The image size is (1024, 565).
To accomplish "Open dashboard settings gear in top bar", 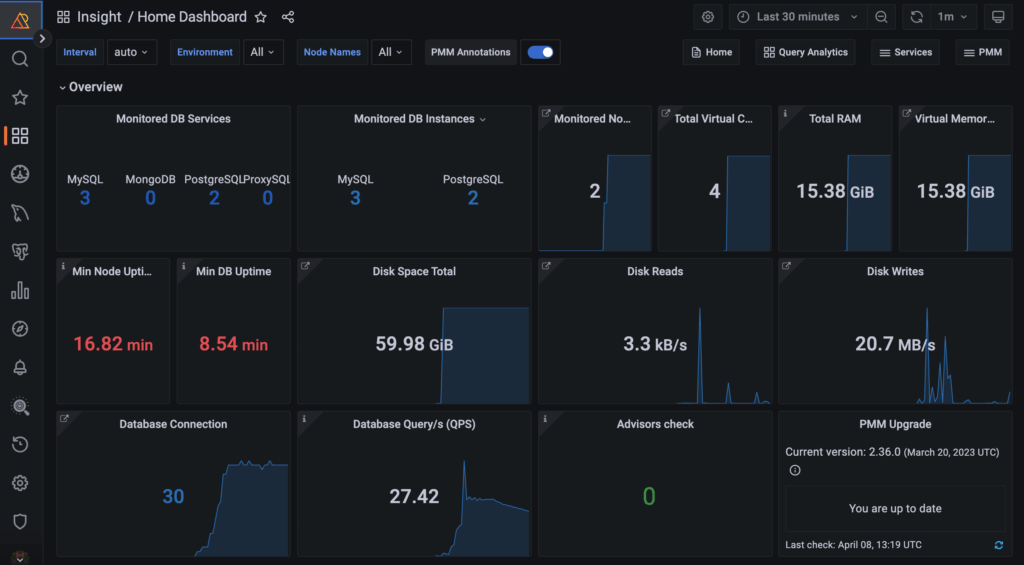I will tap(708, 17).
